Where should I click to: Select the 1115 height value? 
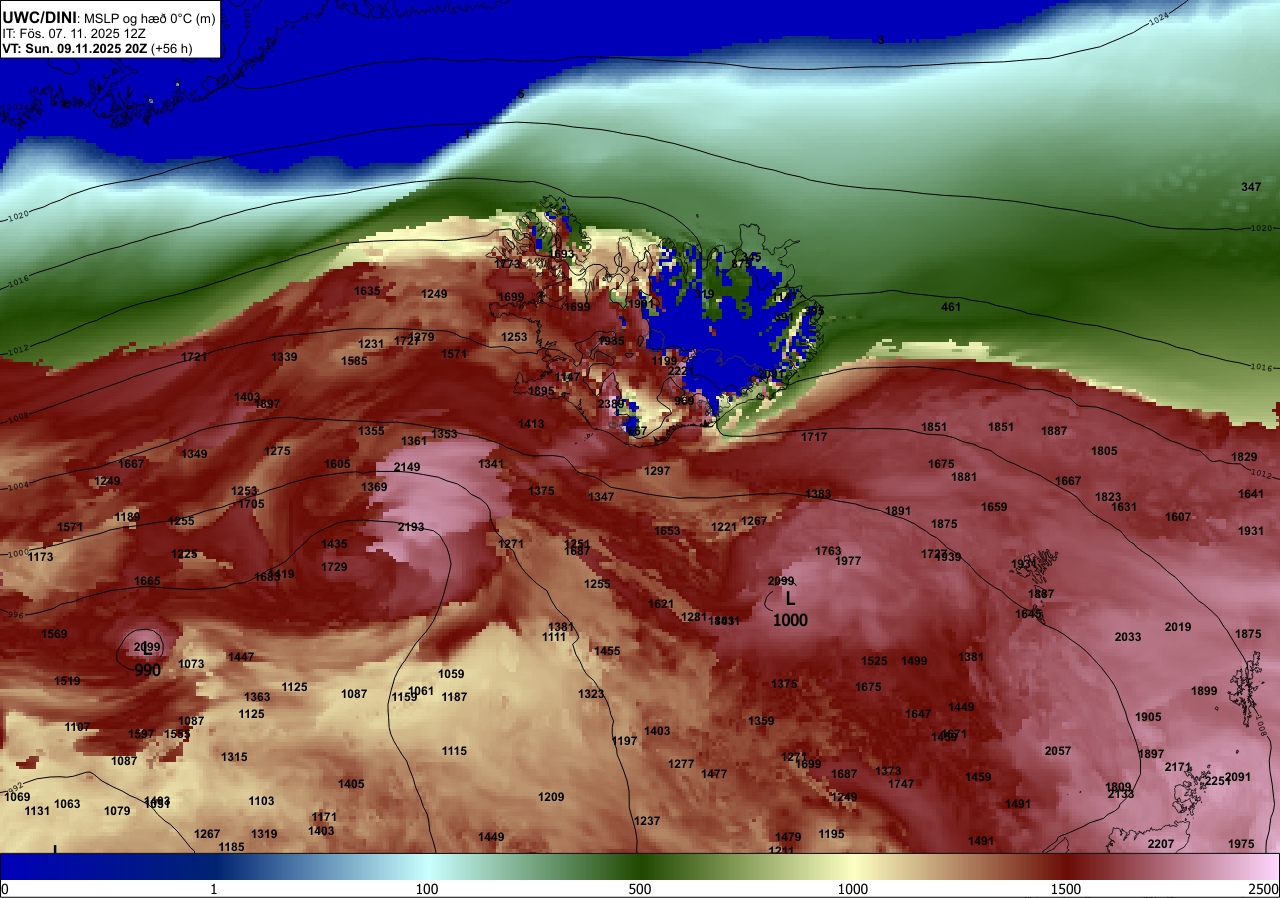click(x=454, y=751)
